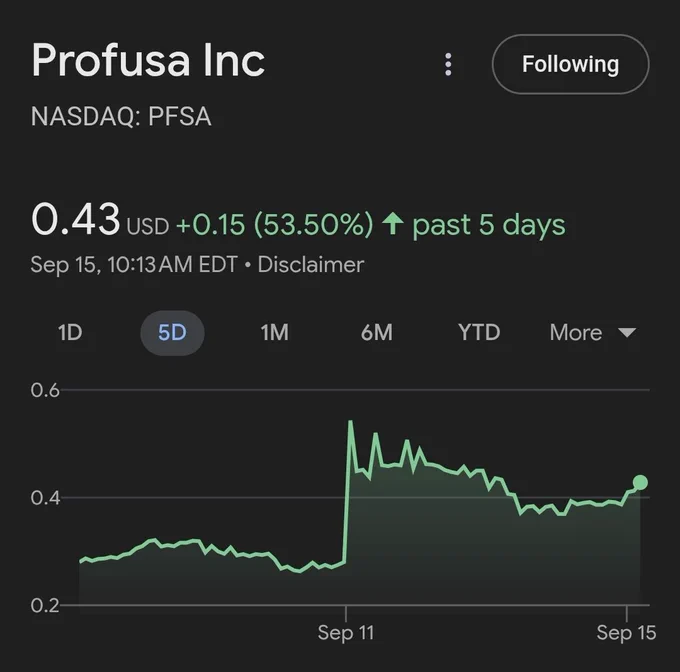Screen dimensions: 680x672
Task: Open the three-dot options menu
Action: click(448, 65)
